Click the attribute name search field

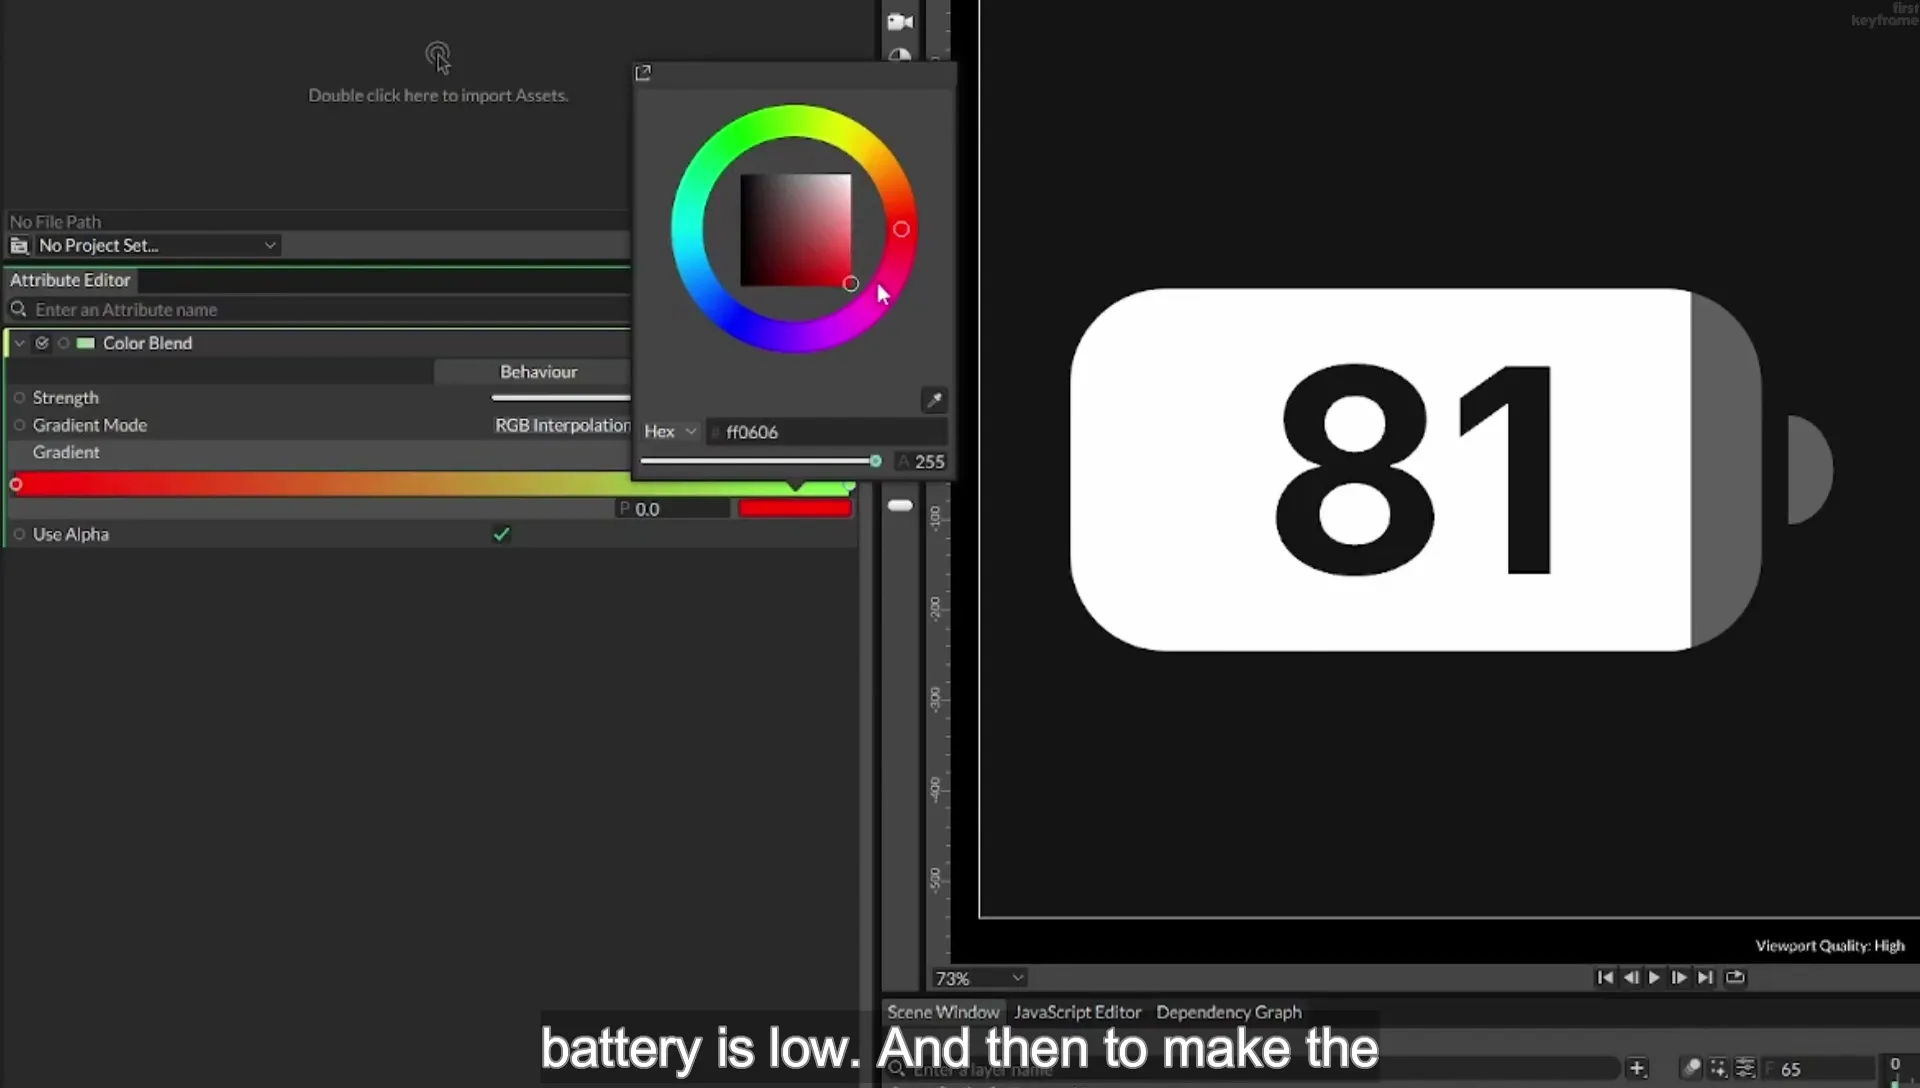point(320,310)
